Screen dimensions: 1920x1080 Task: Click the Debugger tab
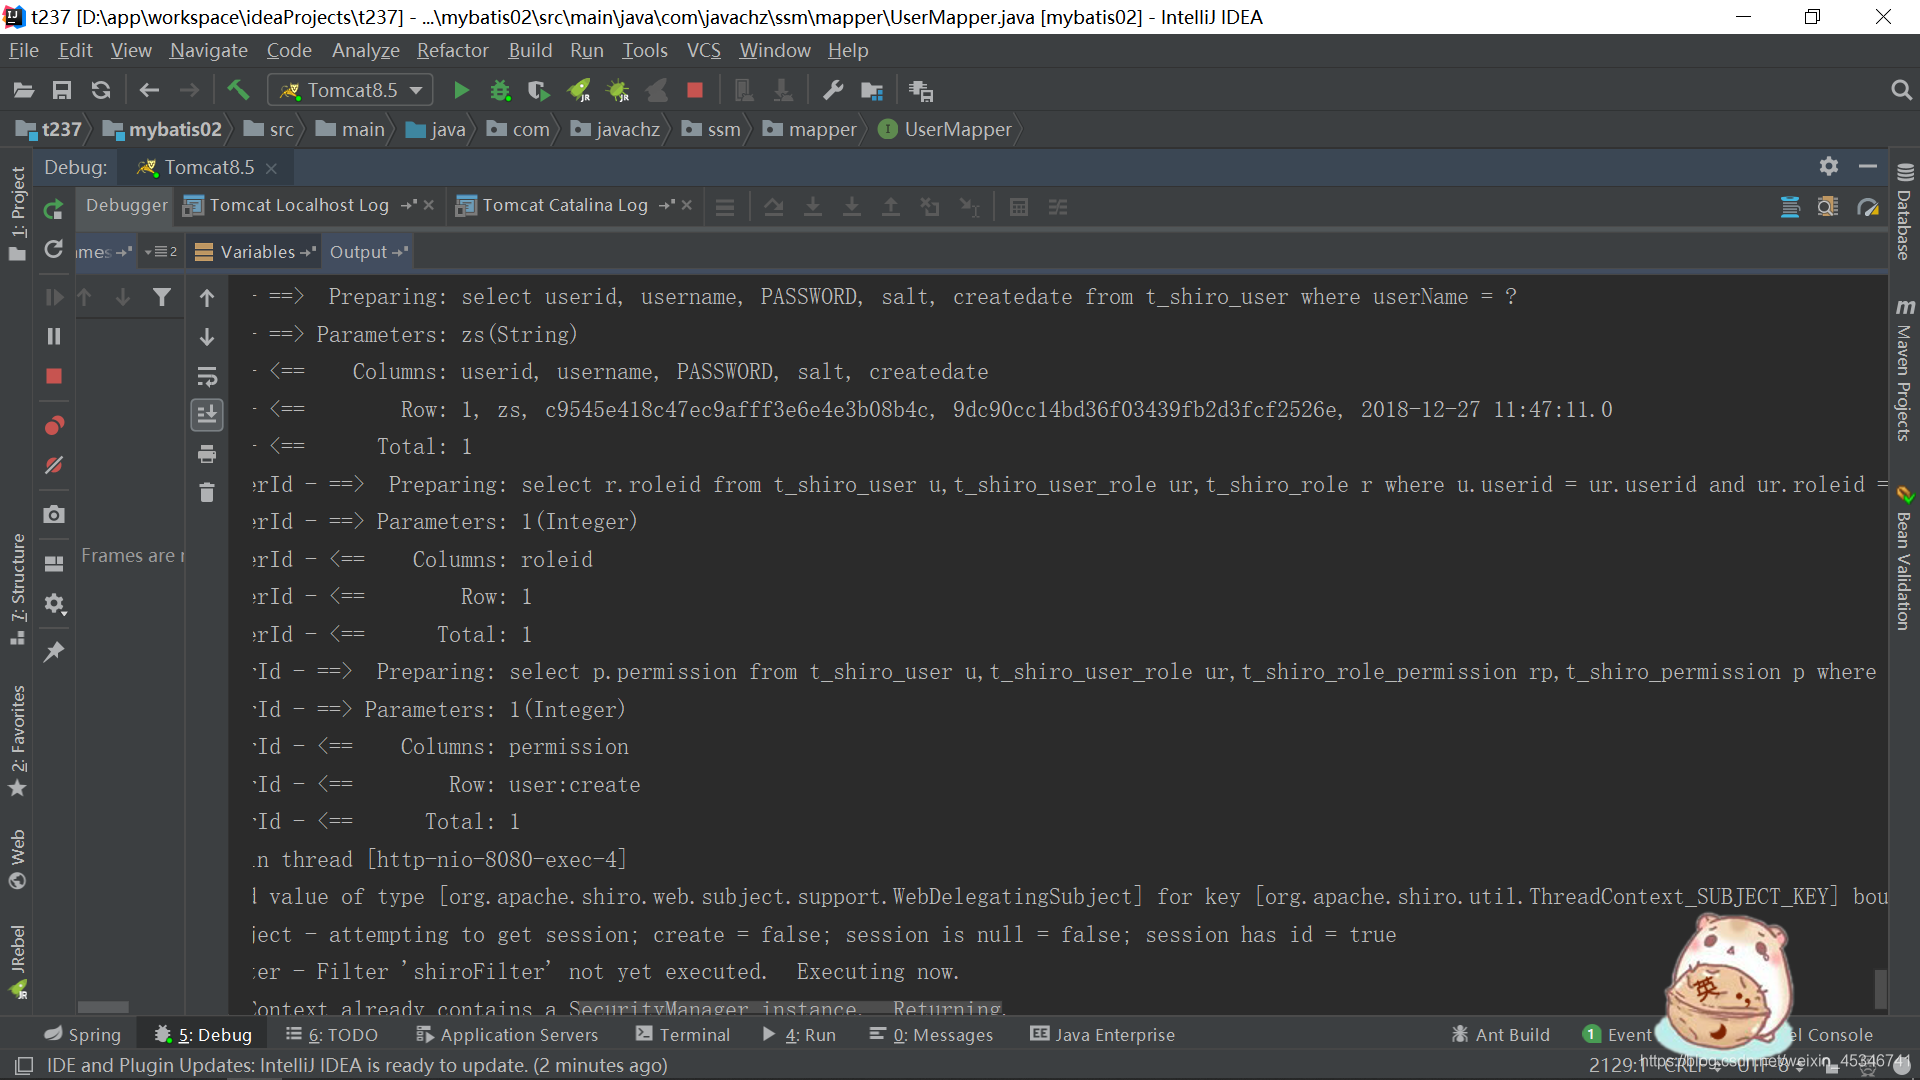[x=128, y=206]
